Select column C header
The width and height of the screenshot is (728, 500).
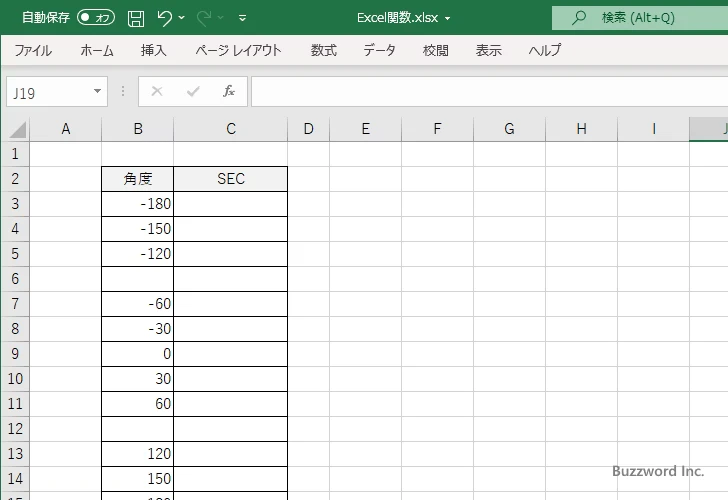point(231,129)
